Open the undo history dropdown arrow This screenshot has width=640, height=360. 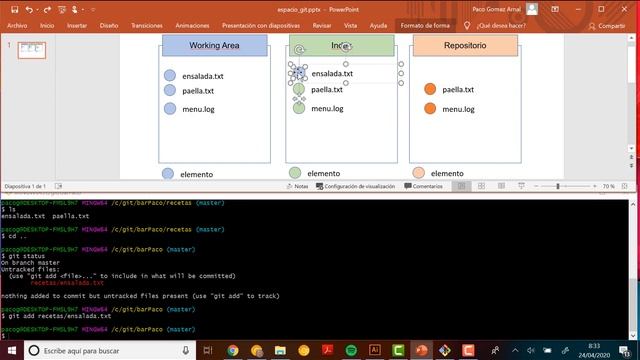[37, 9]
